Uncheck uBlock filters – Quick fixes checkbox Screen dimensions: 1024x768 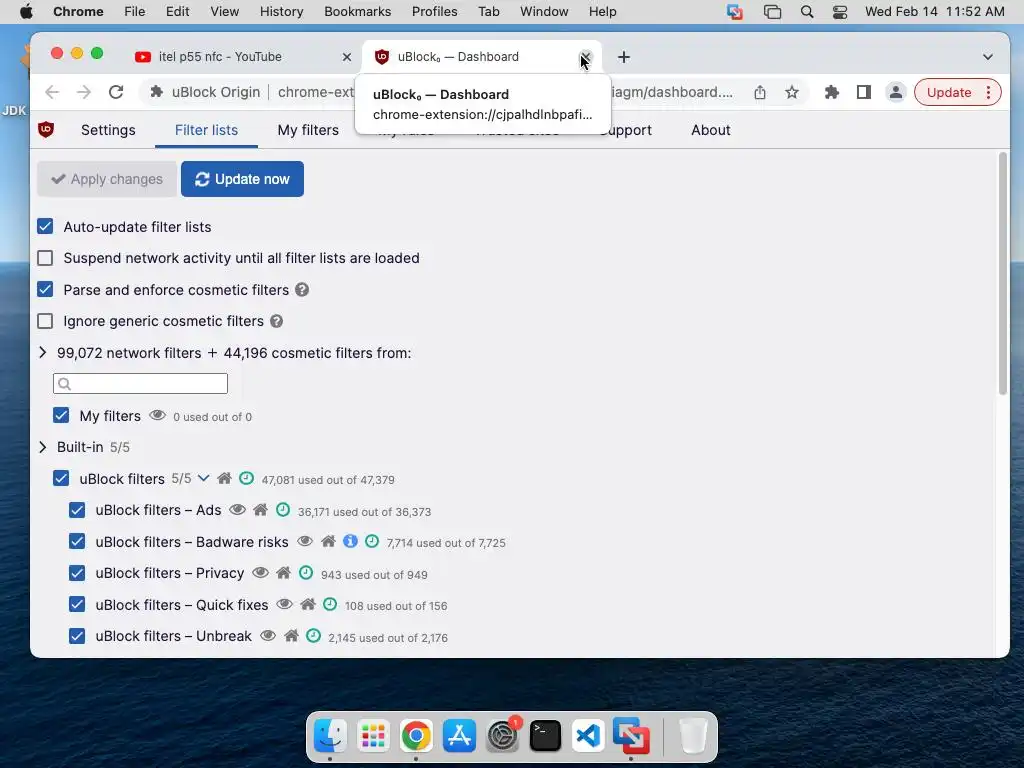point(76,604)
